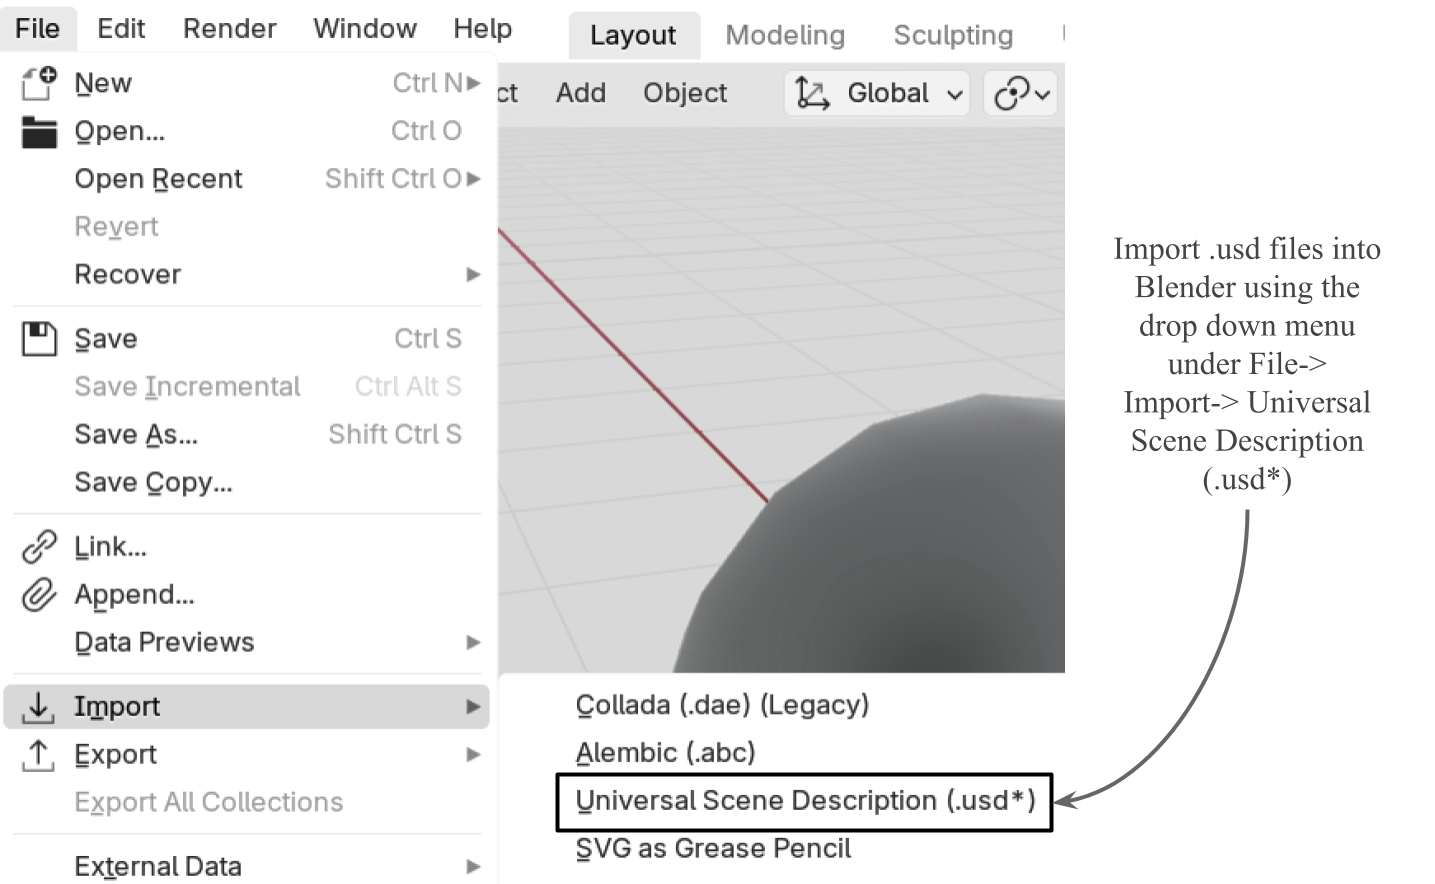Image resolution: width=1435 pixels, height=884 pixels.
Task: Click the Append paperclip icon
Action: coord(38,594)
